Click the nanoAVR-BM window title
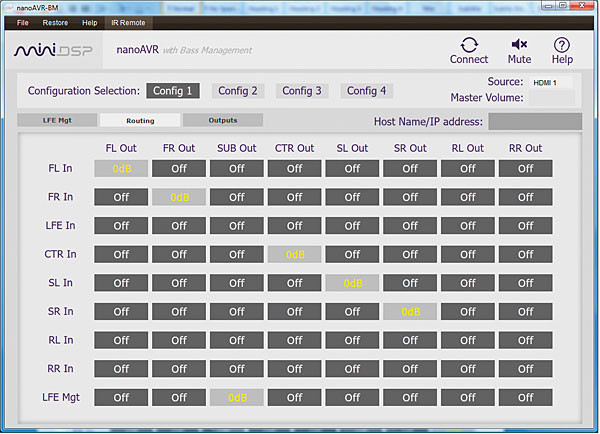This screenshot has width=600, height=434. click(37, 8)
